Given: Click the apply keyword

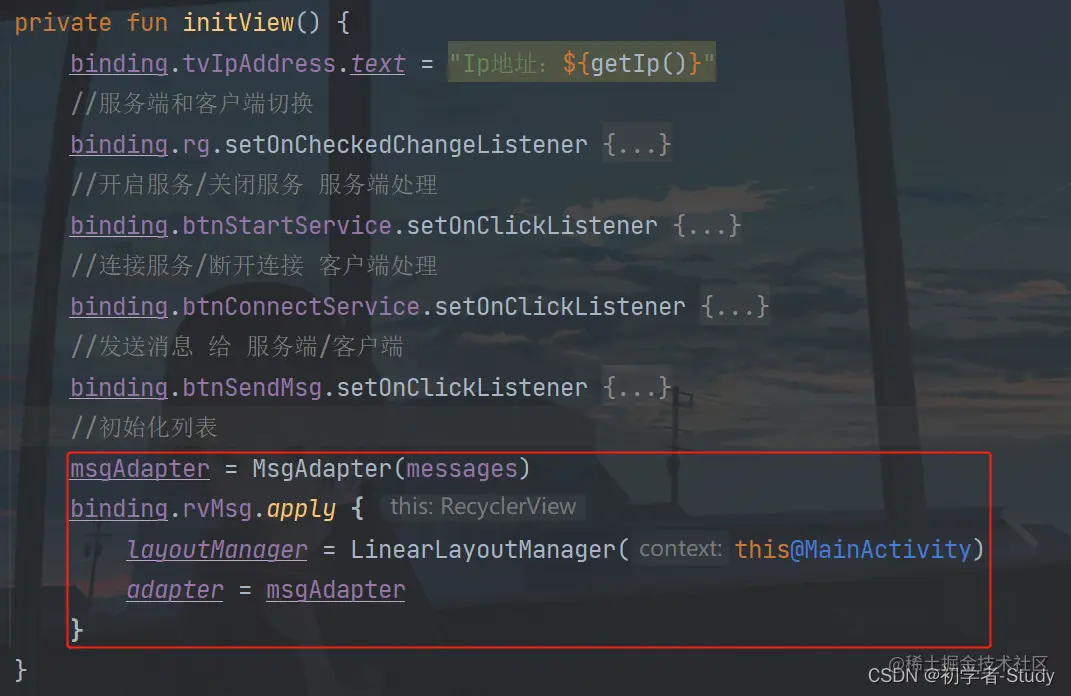Looking at the screenshot, I should (x=301, y=509).
